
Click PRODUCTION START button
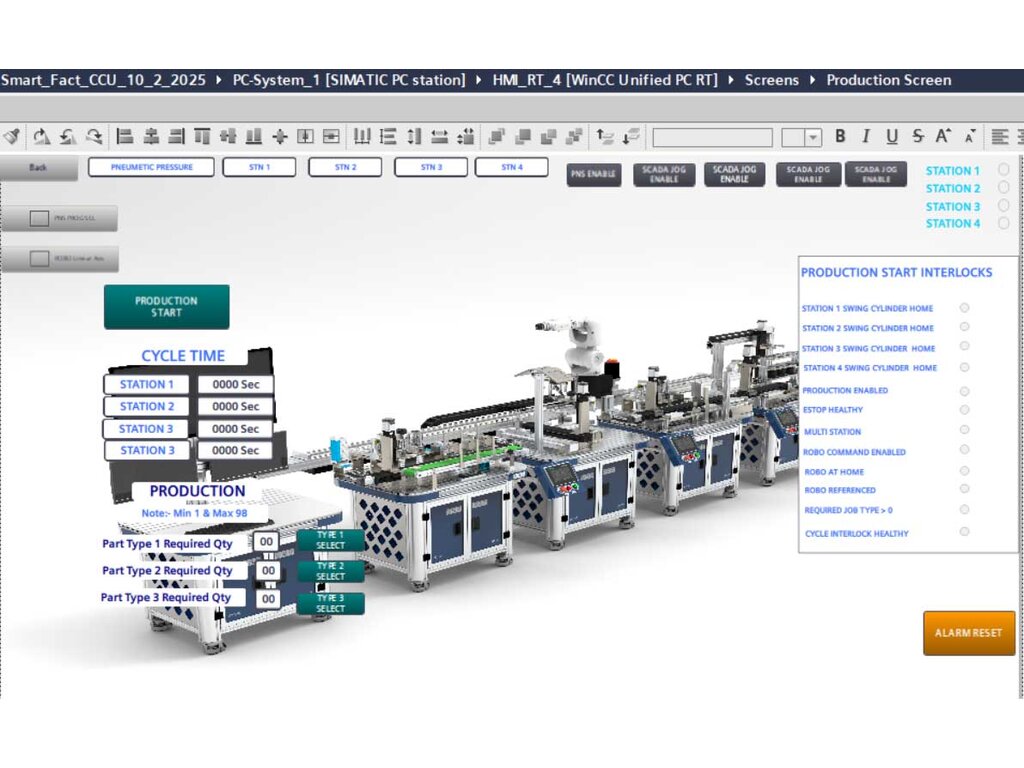pyautogui.click(x=167, y=307)
